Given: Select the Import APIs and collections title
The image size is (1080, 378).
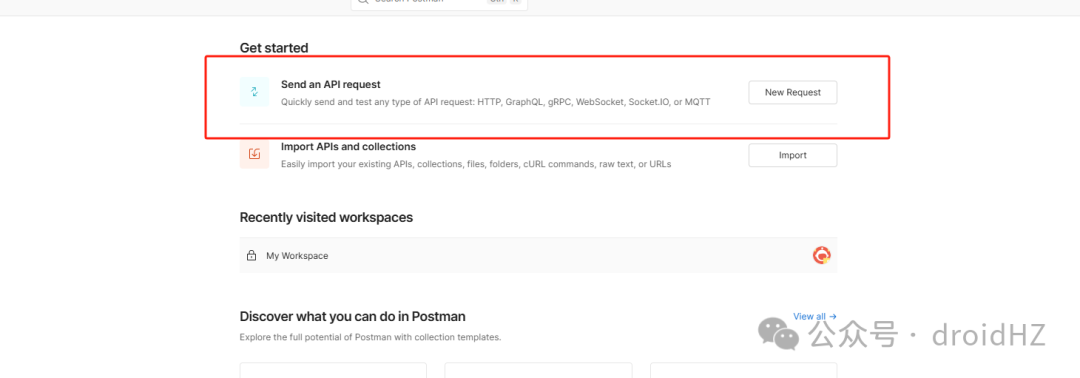Looking at the screenshot, I should 349,147.
